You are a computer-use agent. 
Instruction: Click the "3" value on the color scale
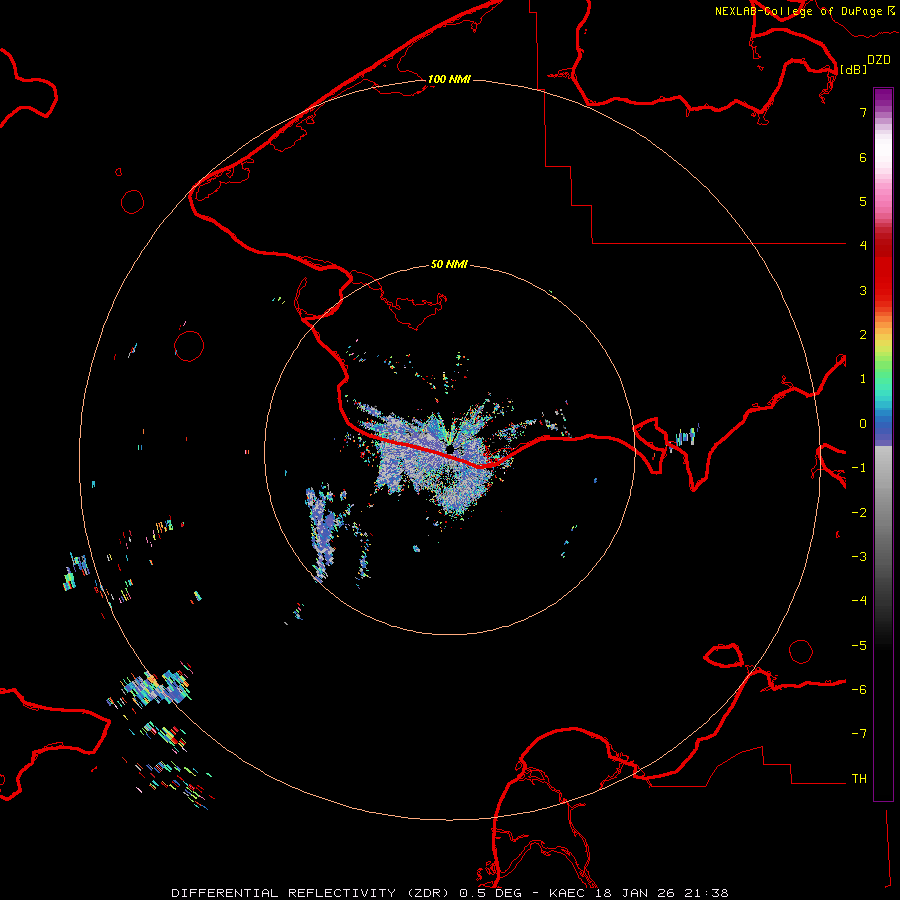[863, 290]
